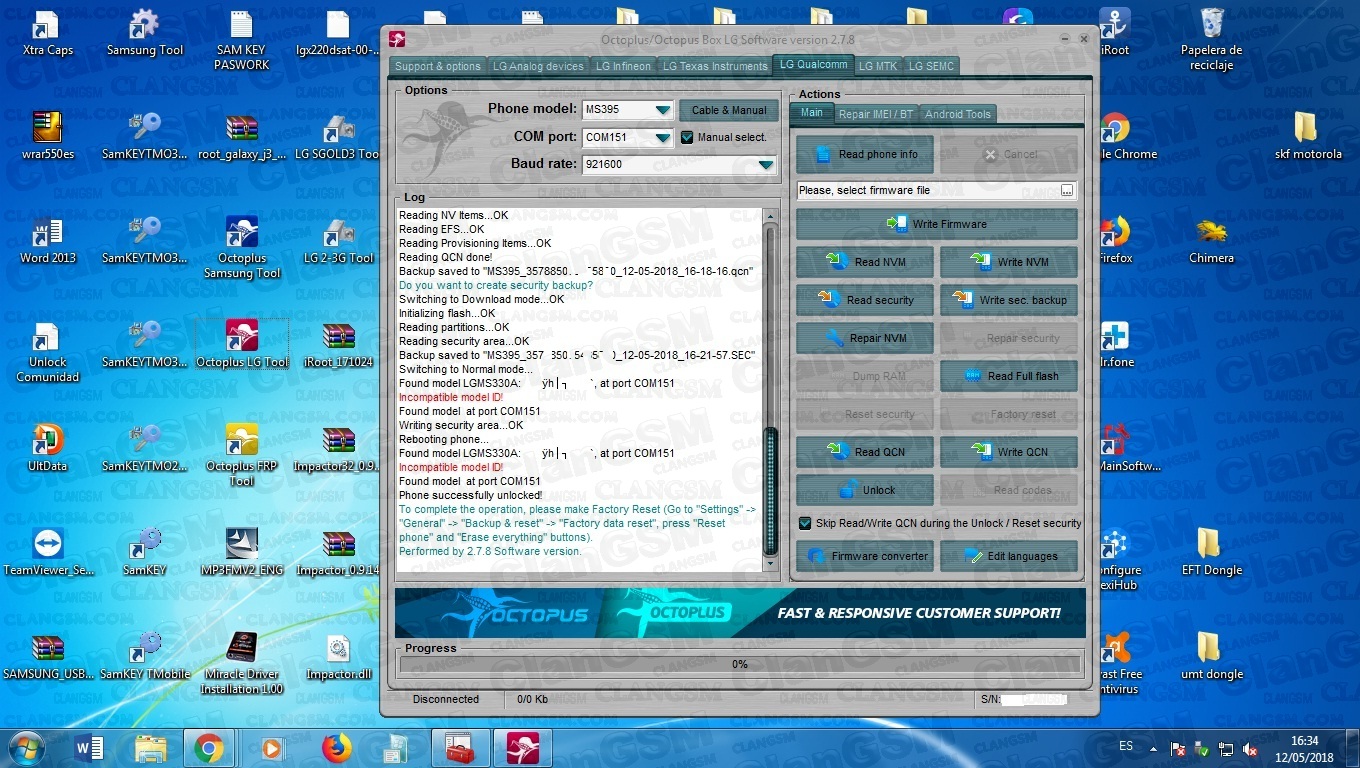Click Firefox icon in the taskbar
Viewport: 1360px width, 768px height.
click(x=337, y=748)
